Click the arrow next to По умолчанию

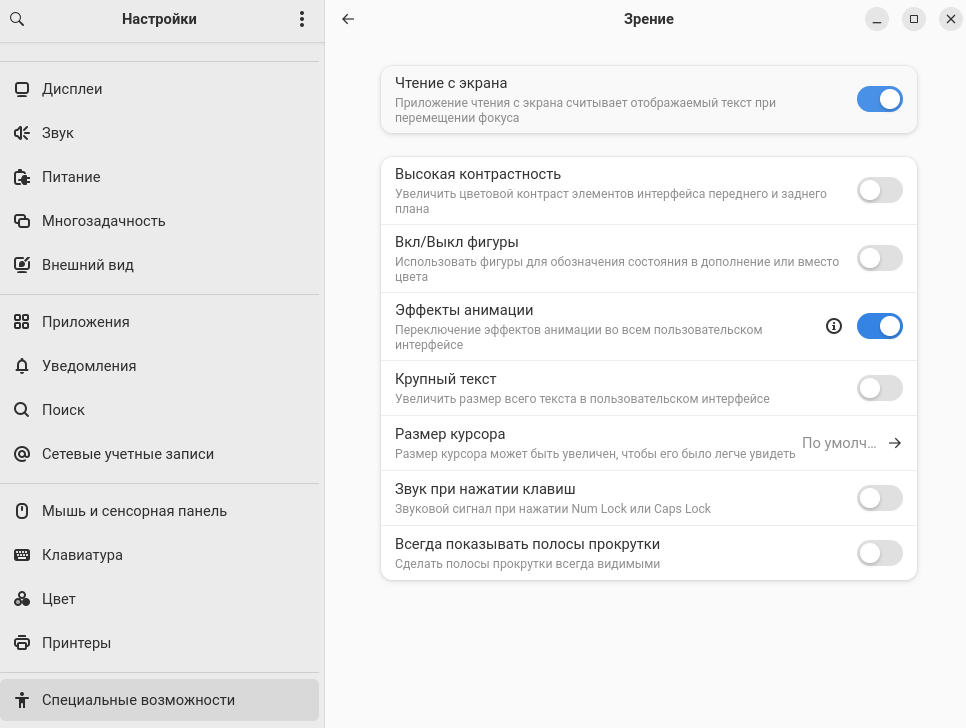(895, 443)
